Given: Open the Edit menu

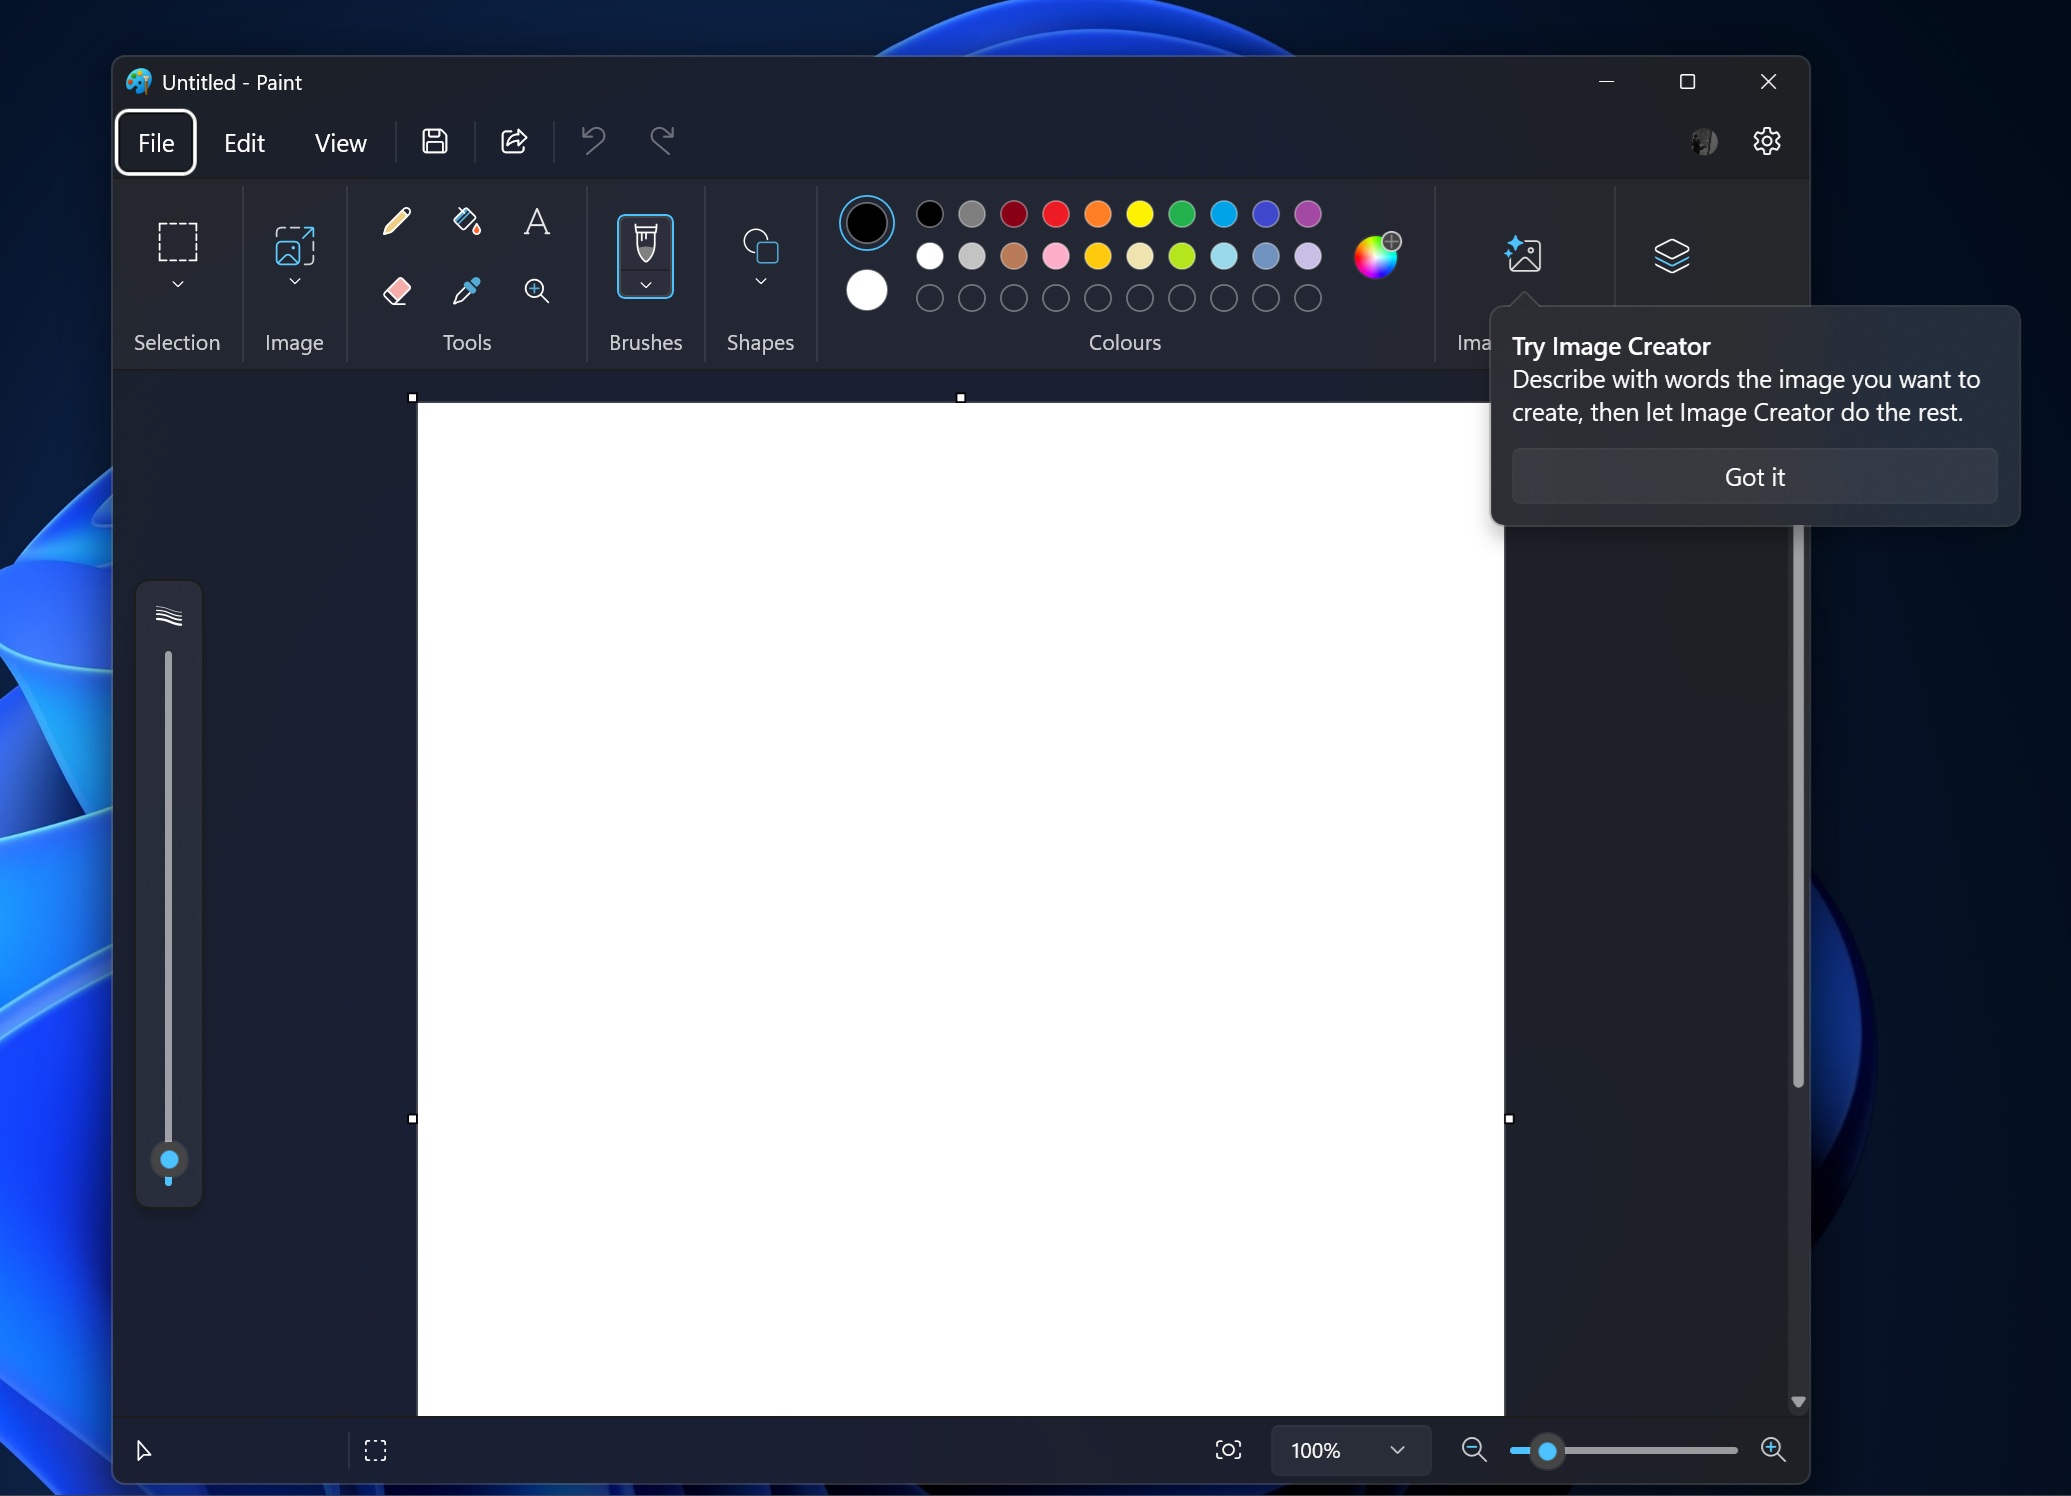Looking at the screenshot, I should click(x=243, y=142).
